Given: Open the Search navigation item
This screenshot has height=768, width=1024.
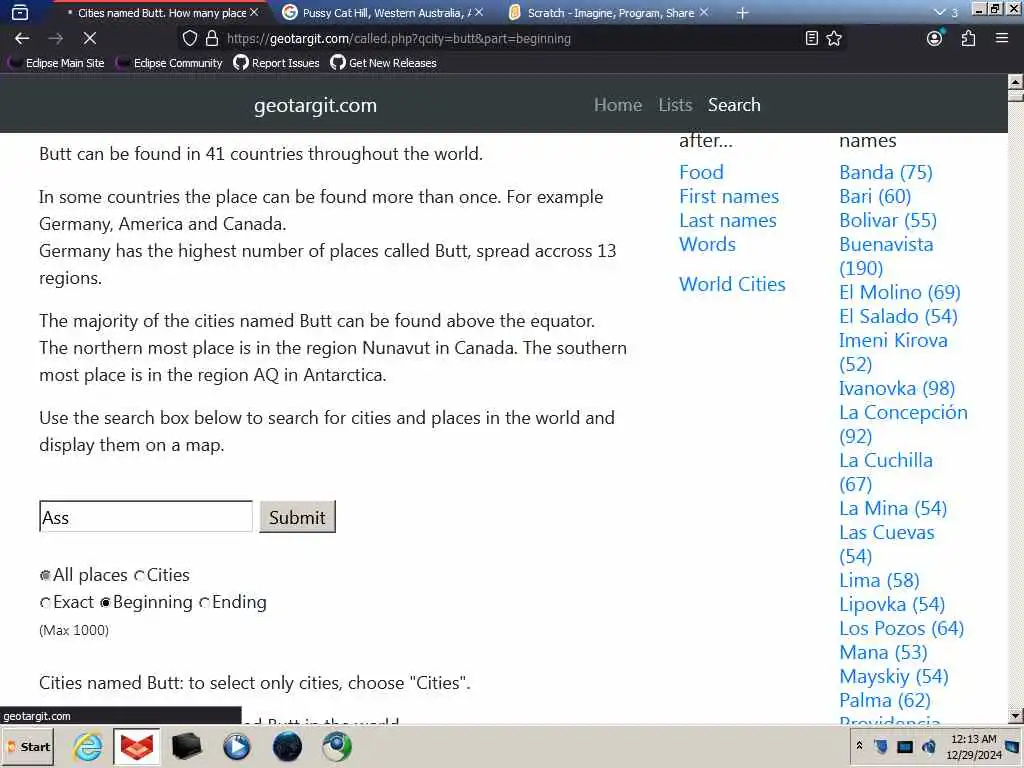Looking at the screenshot, I should 734,104.
